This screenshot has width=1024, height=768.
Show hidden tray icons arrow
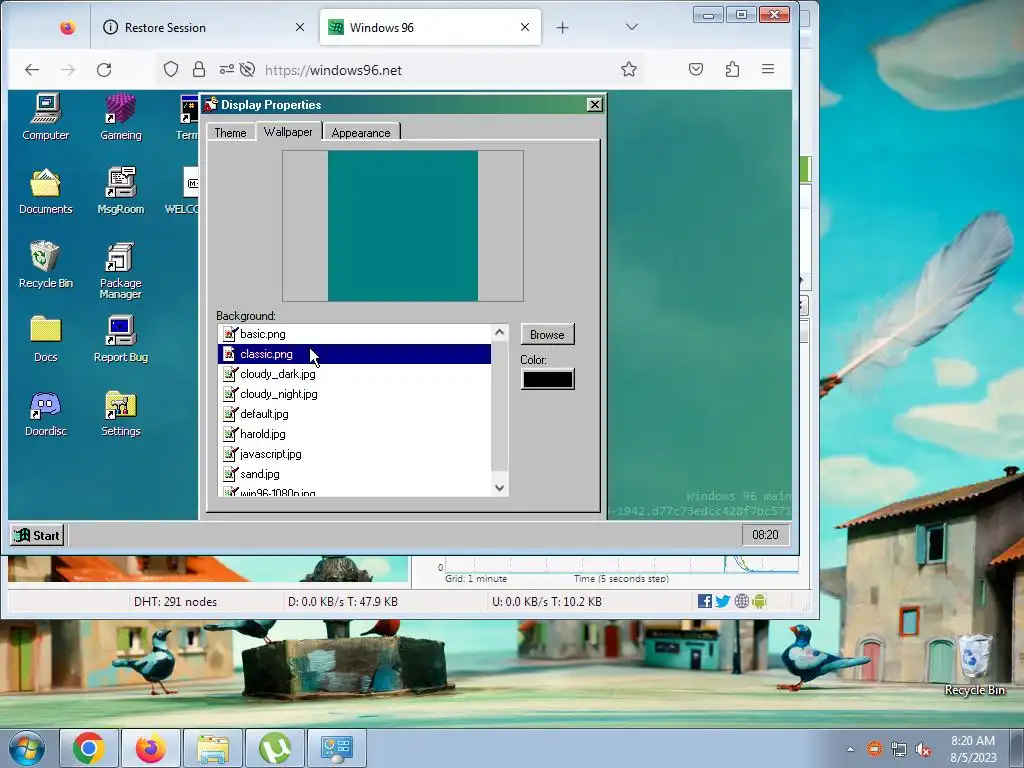(850, 750)
